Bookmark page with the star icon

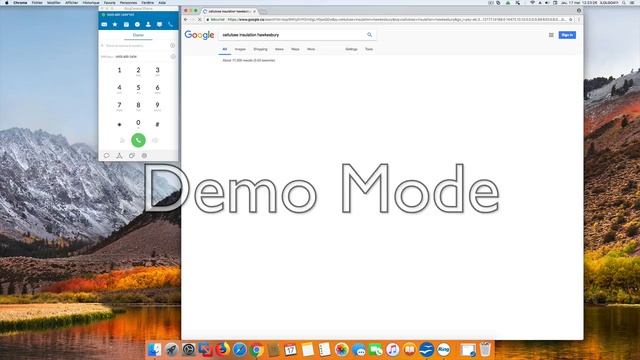click(571, 20)
